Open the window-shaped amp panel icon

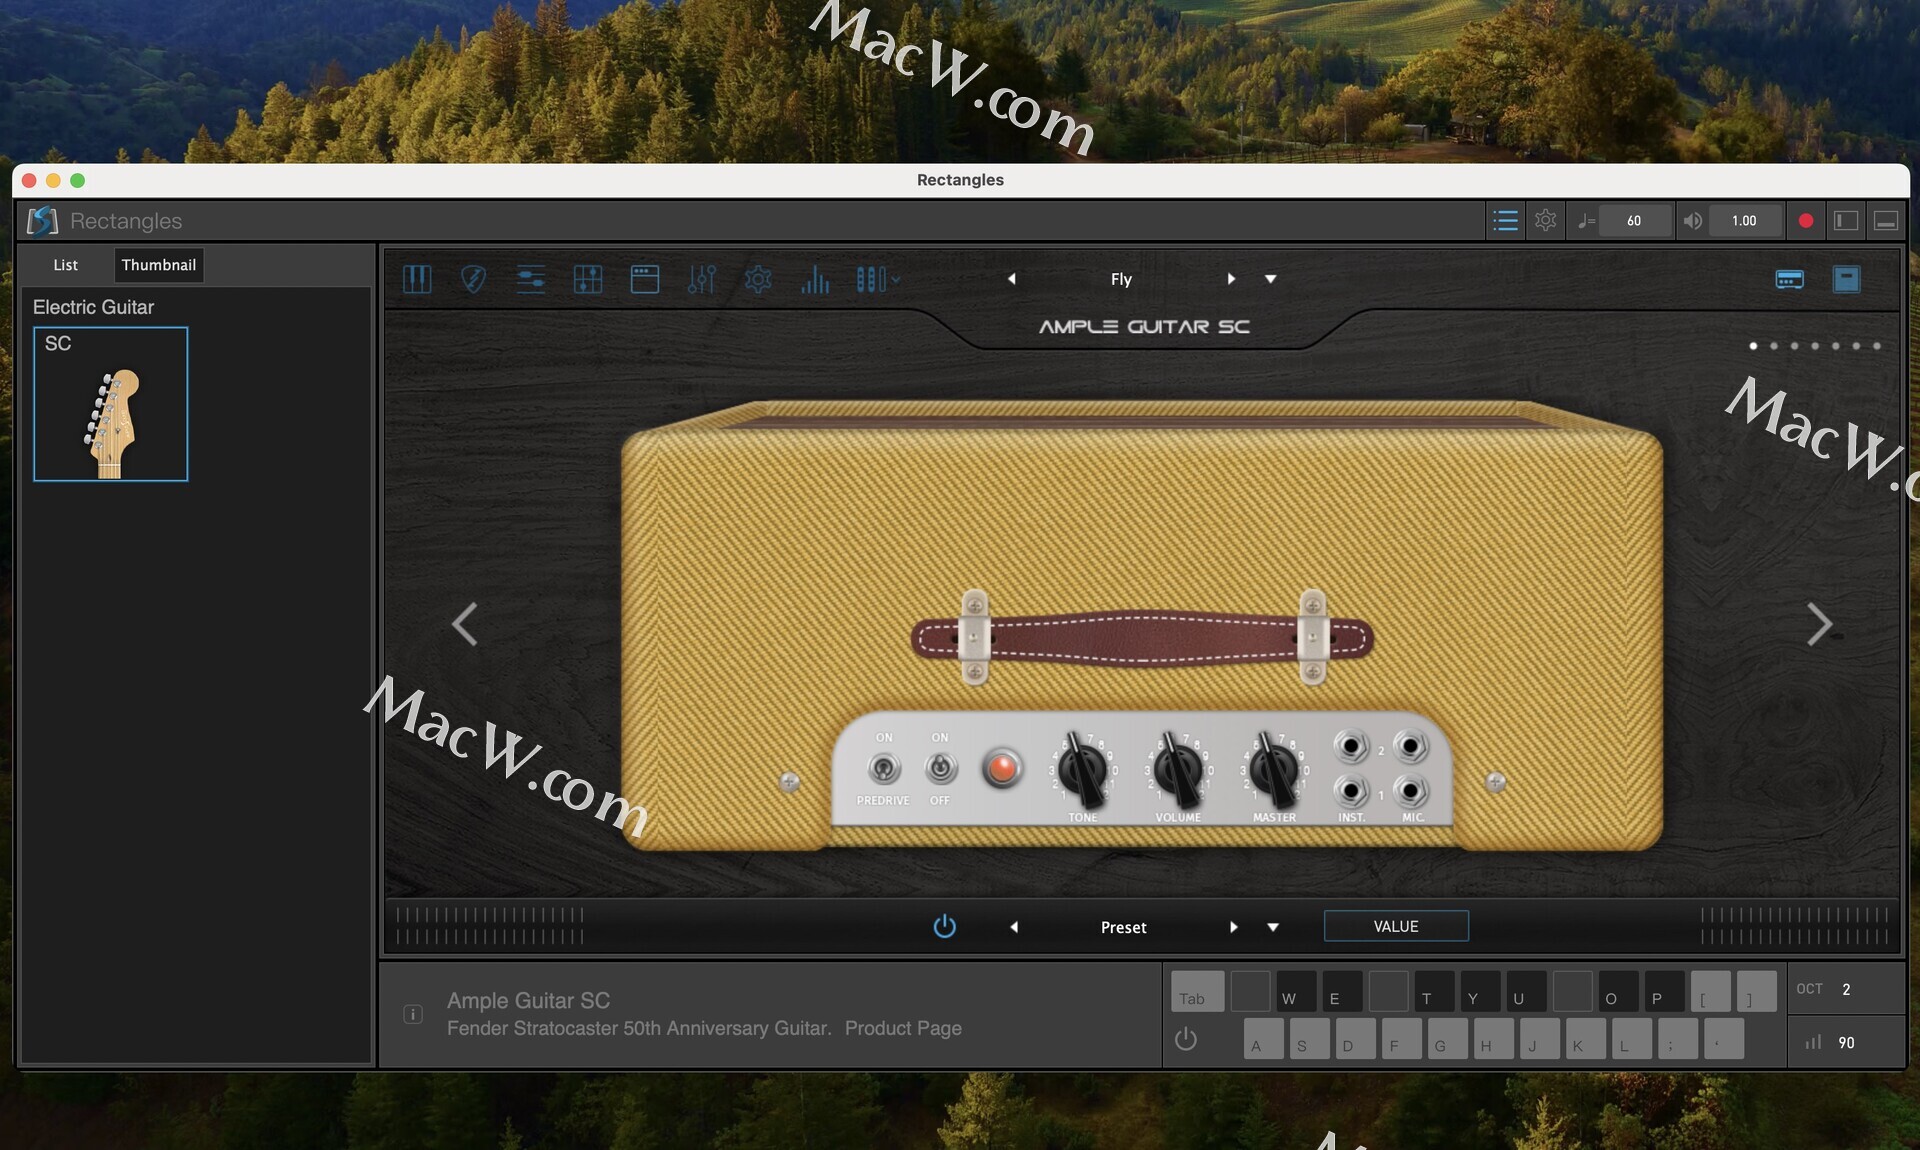coord(645,279)
